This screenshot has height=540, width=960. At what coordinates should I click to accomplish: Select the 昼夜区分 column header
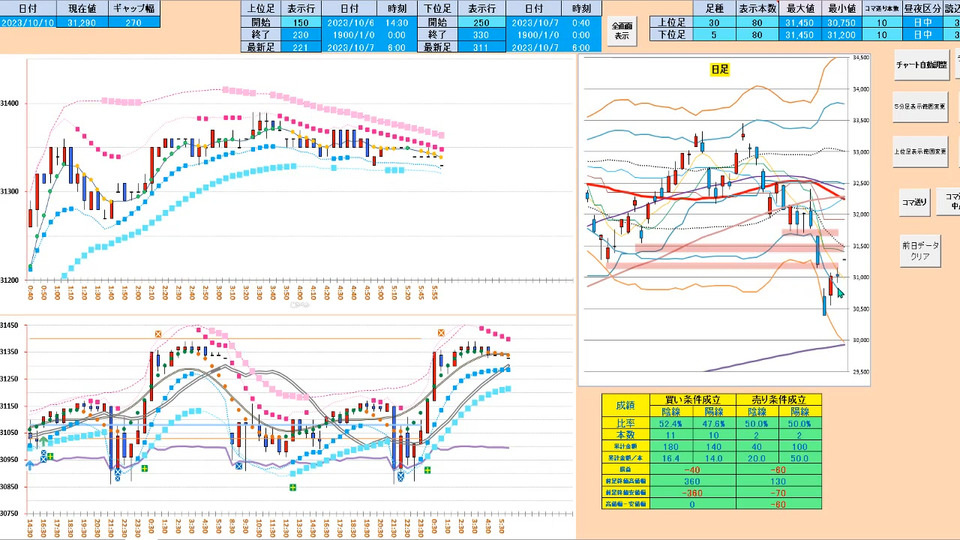(923, 9)
